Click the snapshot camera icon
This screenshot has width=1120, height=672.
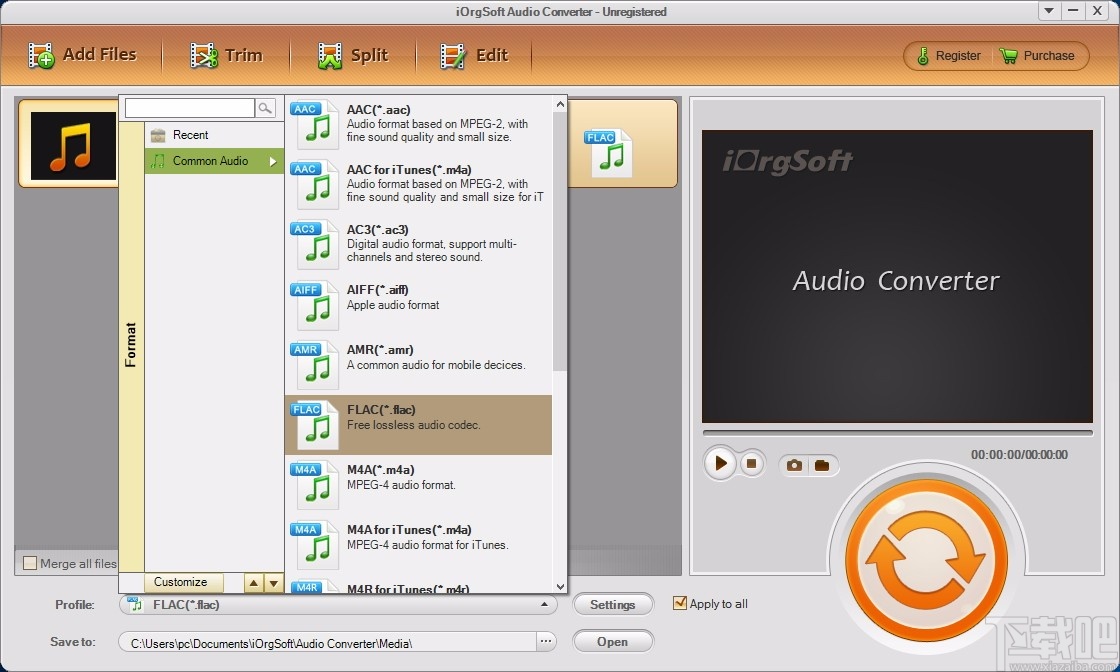click(x=794, y=464)
